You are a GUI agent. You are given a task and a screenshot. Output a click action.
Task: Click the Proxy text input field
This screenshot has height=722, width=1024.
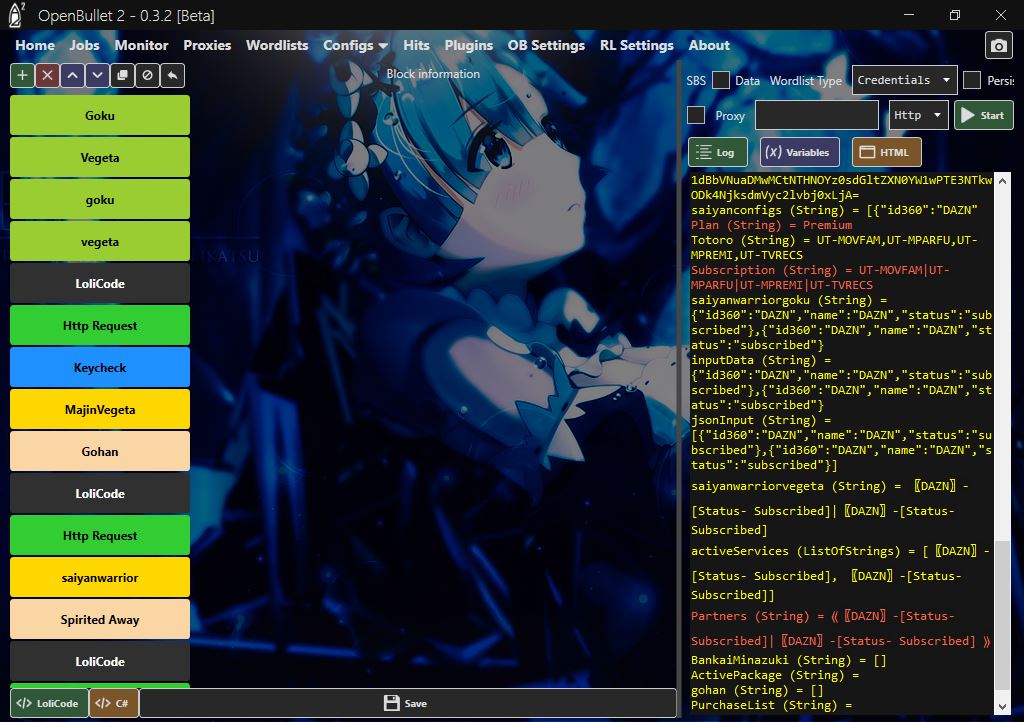point(816,115)
